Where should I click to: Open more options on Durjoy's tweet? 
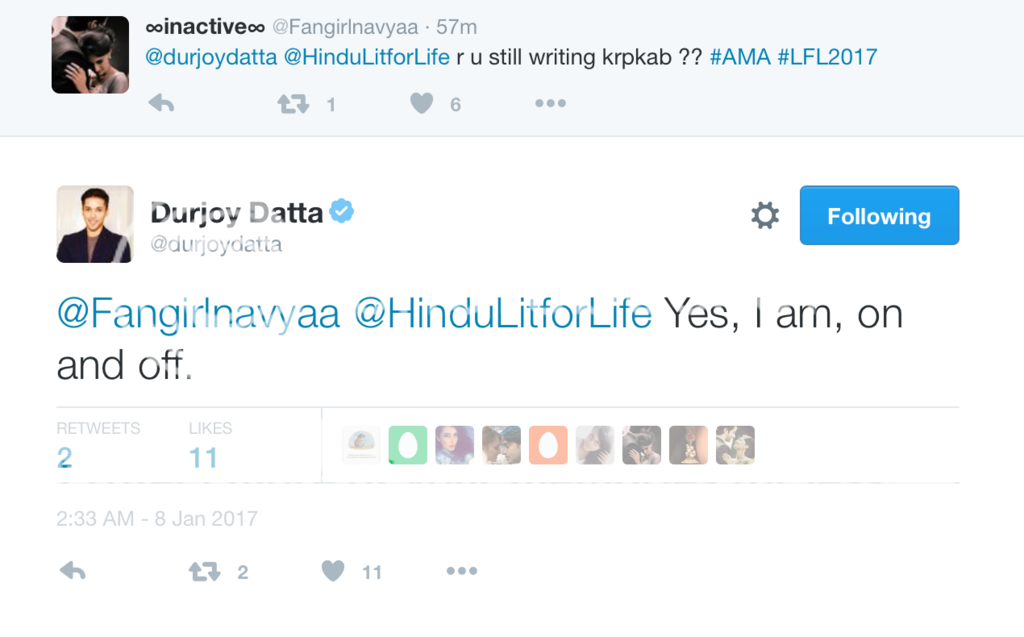pyautogui.click(x=461, y=571)
